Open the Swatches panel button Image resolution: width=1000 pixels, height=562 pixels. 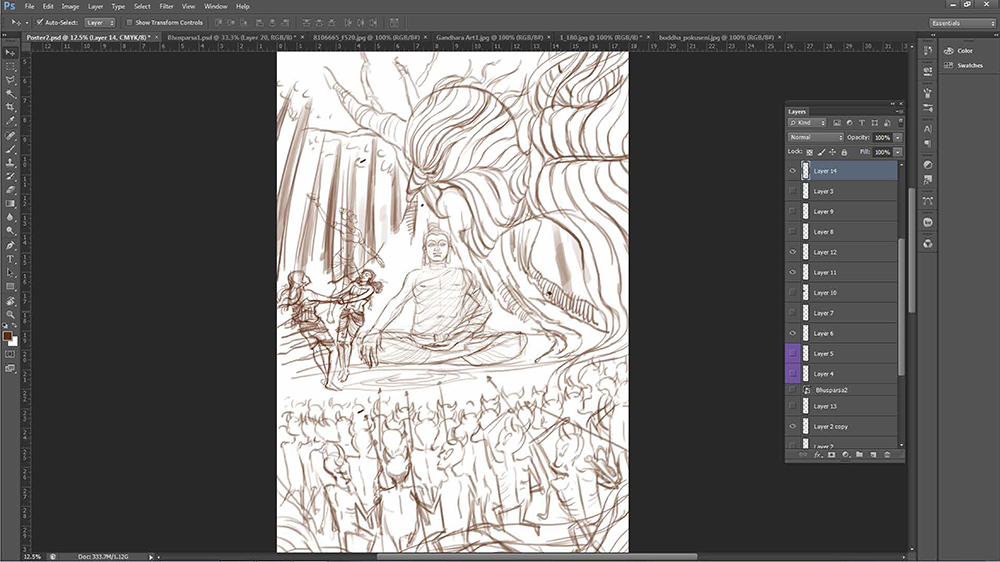pos(964,66)
